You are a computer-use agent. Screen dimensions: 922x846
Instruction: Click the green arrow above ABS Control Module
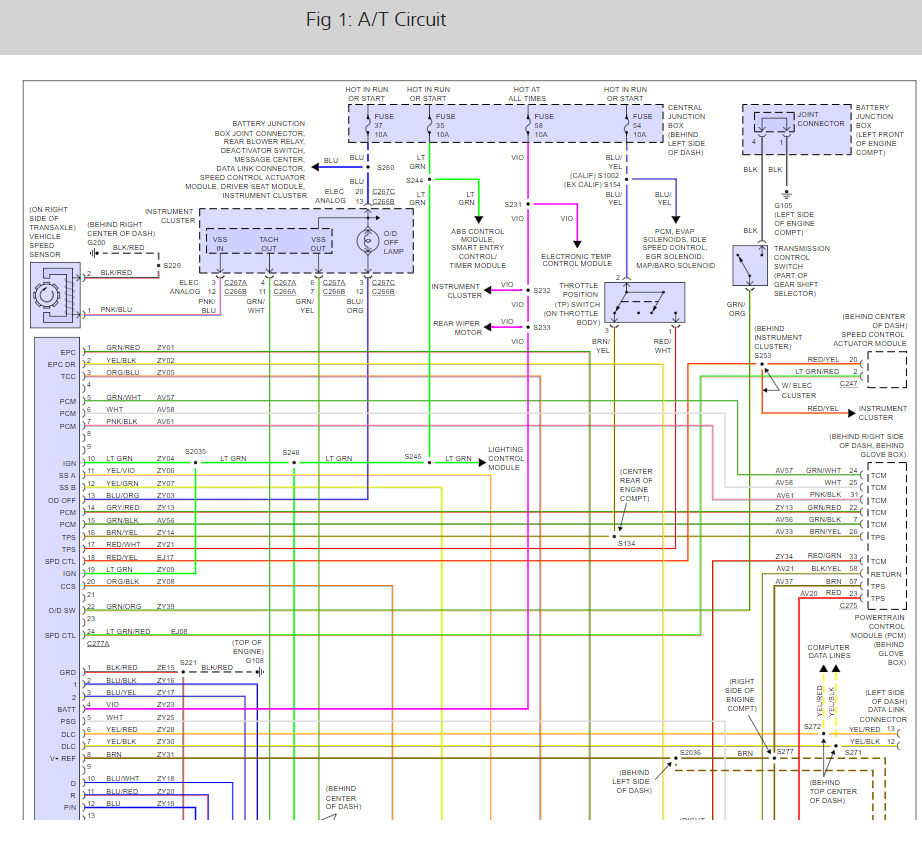point(479,219)
